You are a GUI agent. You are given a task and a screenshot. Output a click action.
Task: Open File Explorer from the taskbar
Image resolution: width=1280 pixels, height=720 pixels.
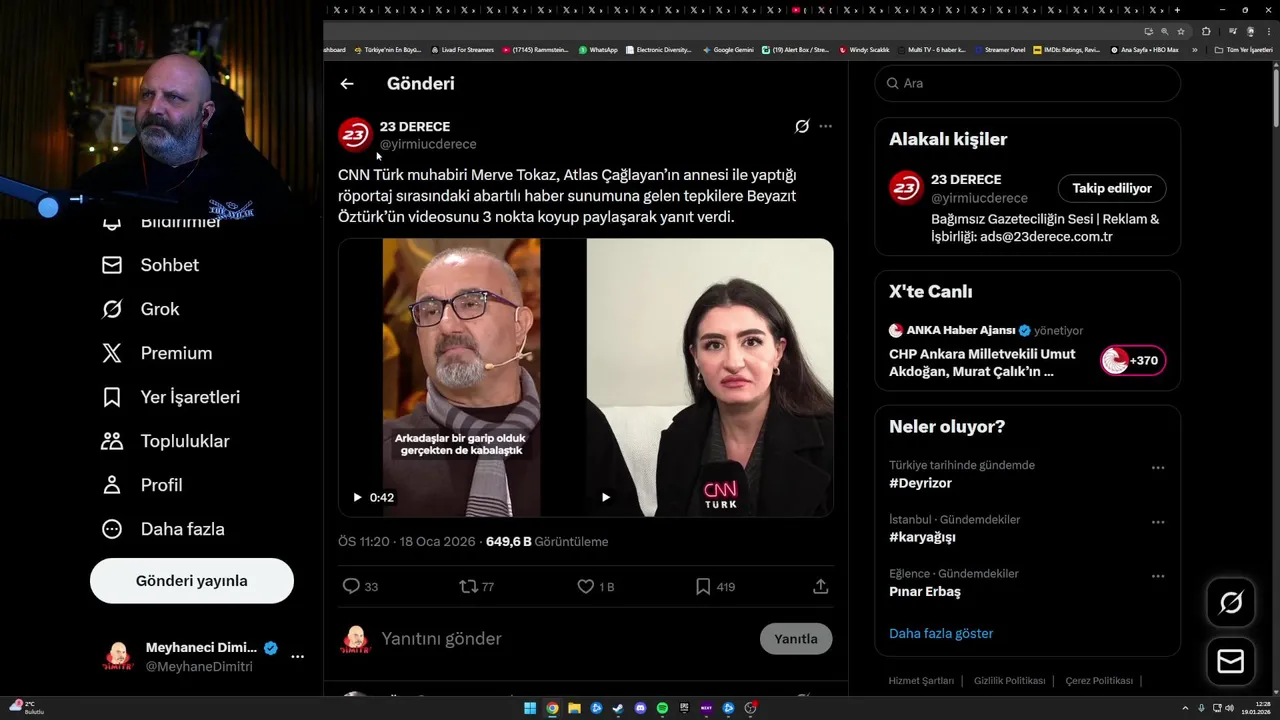pyautogui.click(x=574, y=708)
